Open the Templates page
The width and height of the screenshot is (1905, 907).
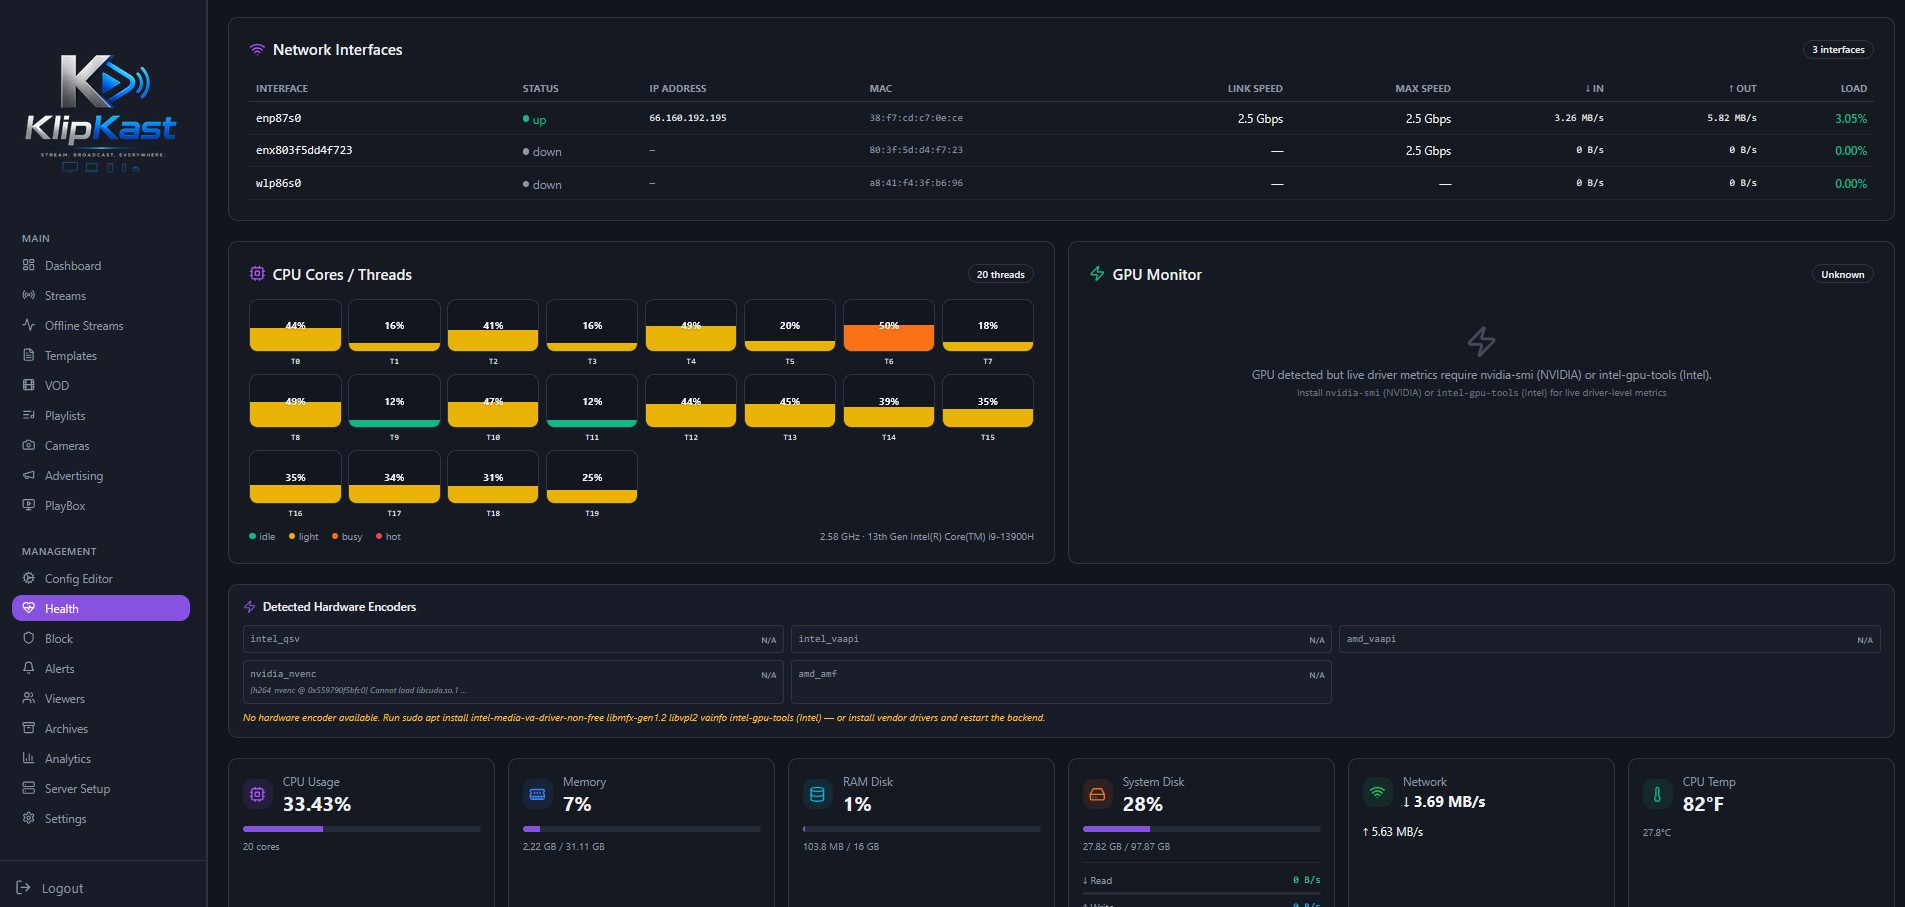tap(101, 355)
